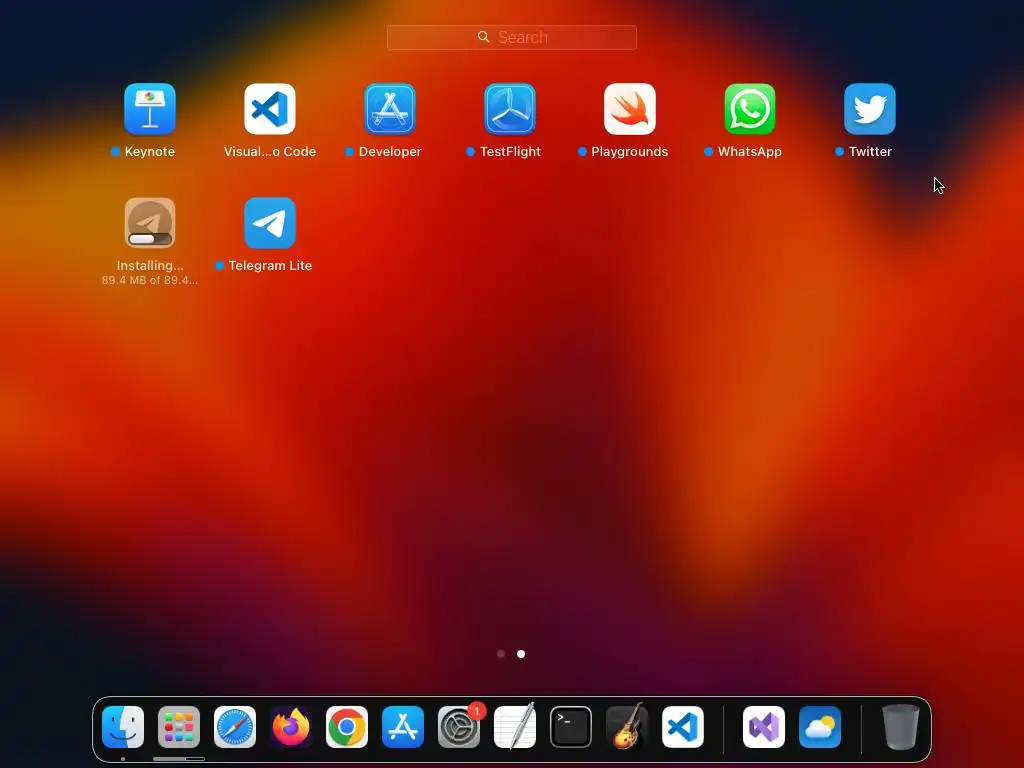Click the "Keynote" label text
The height and width of the screenshot is (768, 1024).
[x=150, y=152]
